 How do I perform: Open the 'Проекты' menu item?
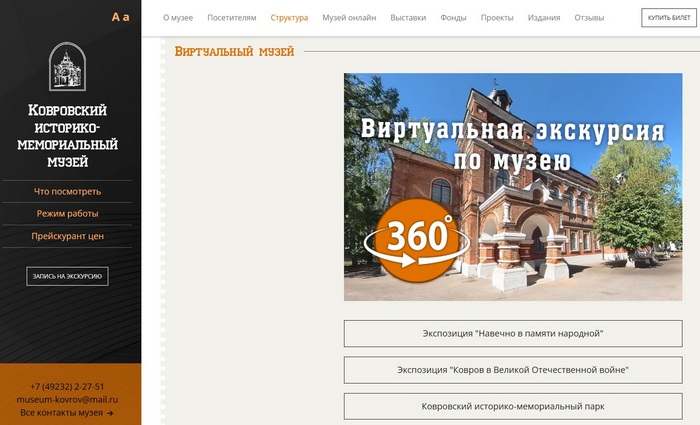pyautogui.click(x=497, y=18)
